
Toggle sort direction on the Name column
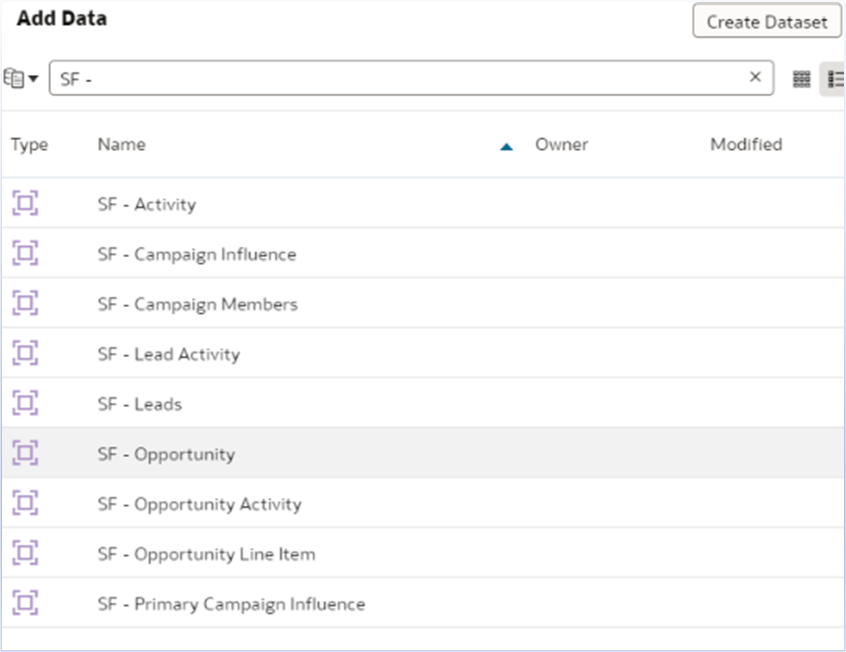508,144
